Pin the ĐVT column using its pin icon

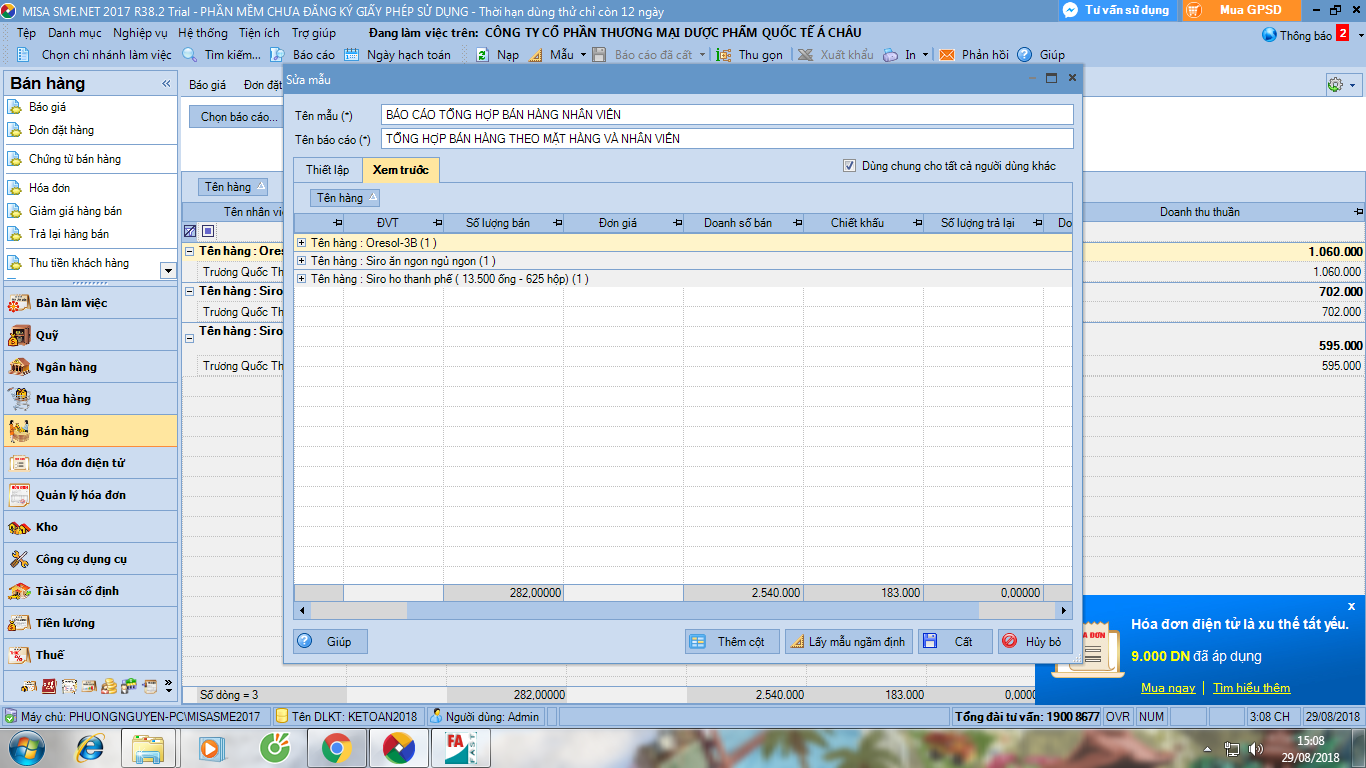click(x=437, y=223)
